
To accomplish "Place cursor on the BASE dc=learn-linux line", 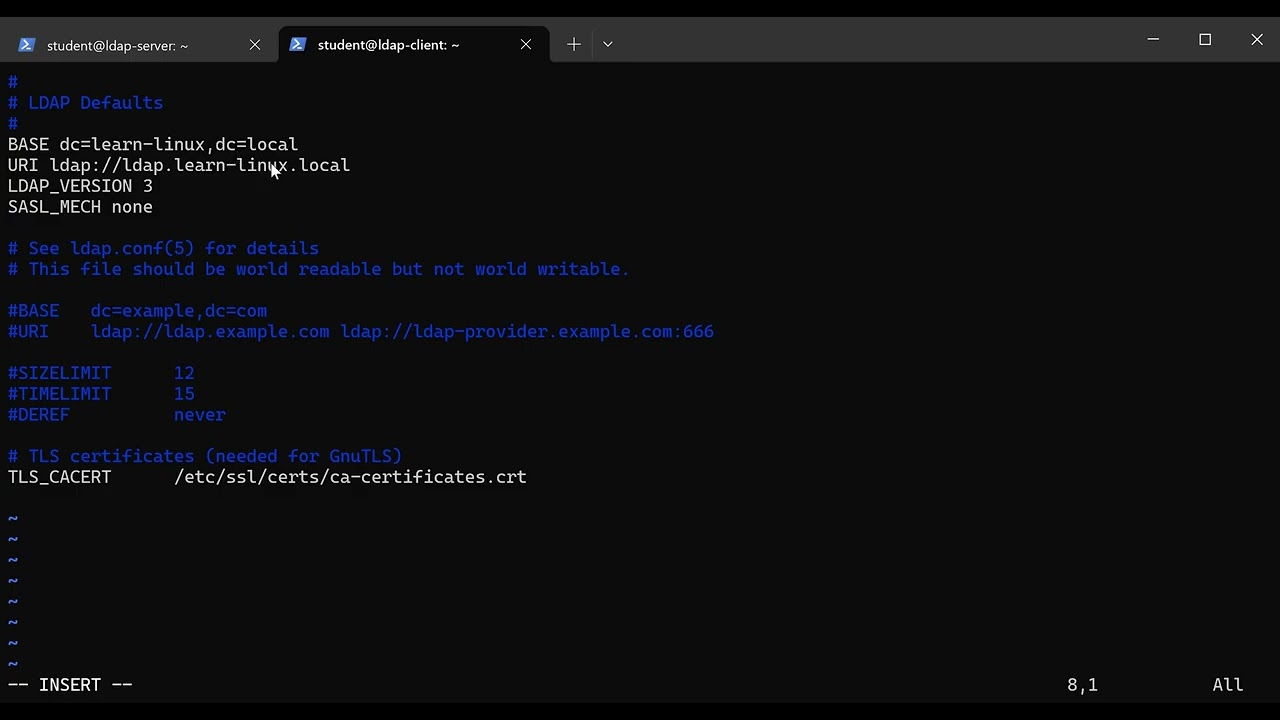I will (153, 144).
